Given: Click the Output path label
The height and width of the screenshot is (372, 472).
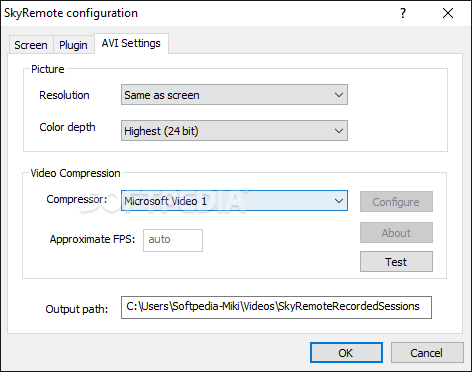Looking at the screenshot, I should (77, 309).
